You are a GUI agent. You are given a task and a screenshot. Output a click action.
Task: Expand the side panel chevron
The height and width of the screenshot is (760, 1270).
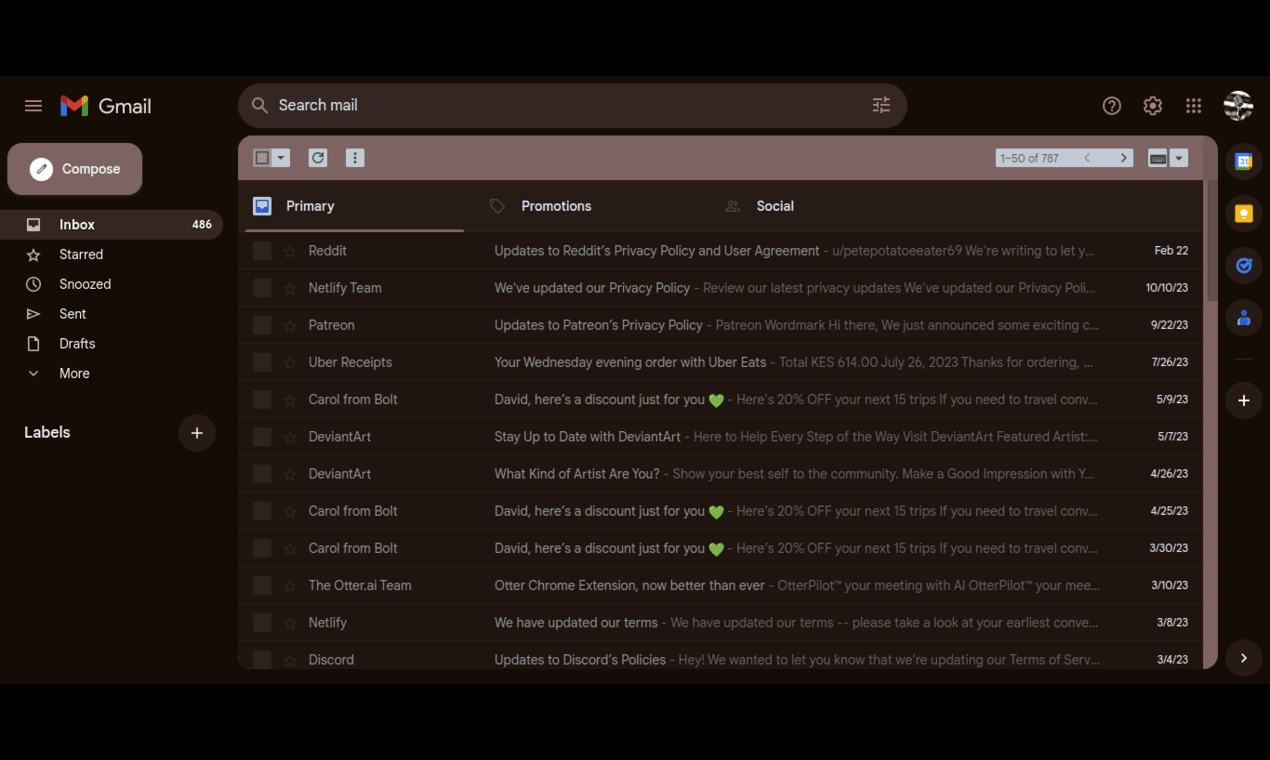pos(1243,658)
